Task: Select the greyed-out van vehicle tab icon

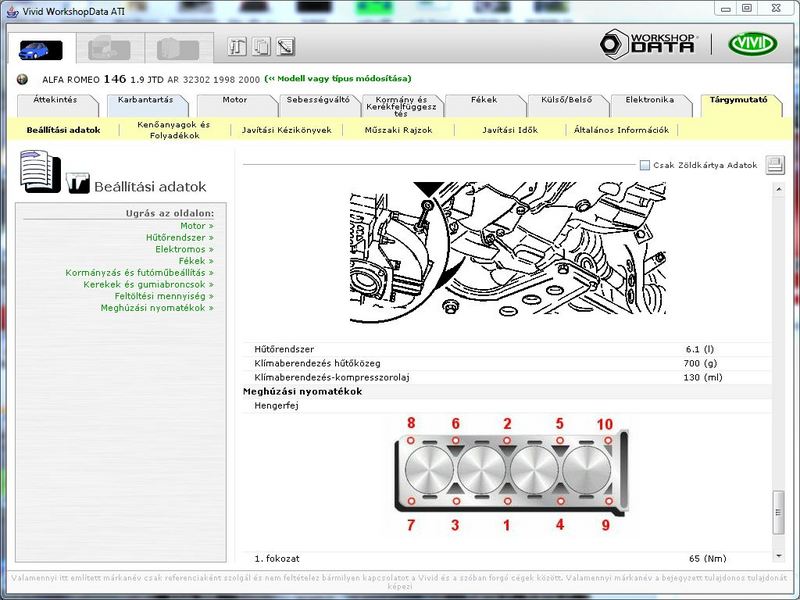Action: pos(109,48)
